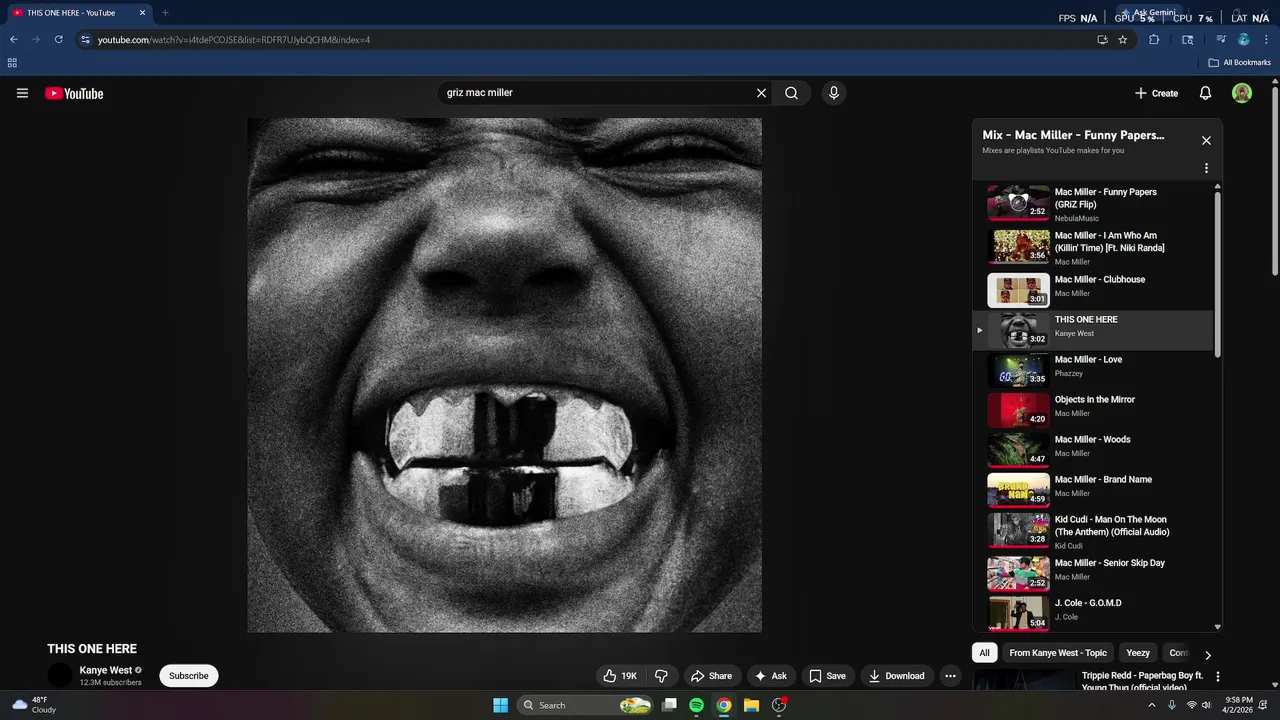Open Chrome media controls icon
Screen dimensions: 1280x720
click(1221, 40)
